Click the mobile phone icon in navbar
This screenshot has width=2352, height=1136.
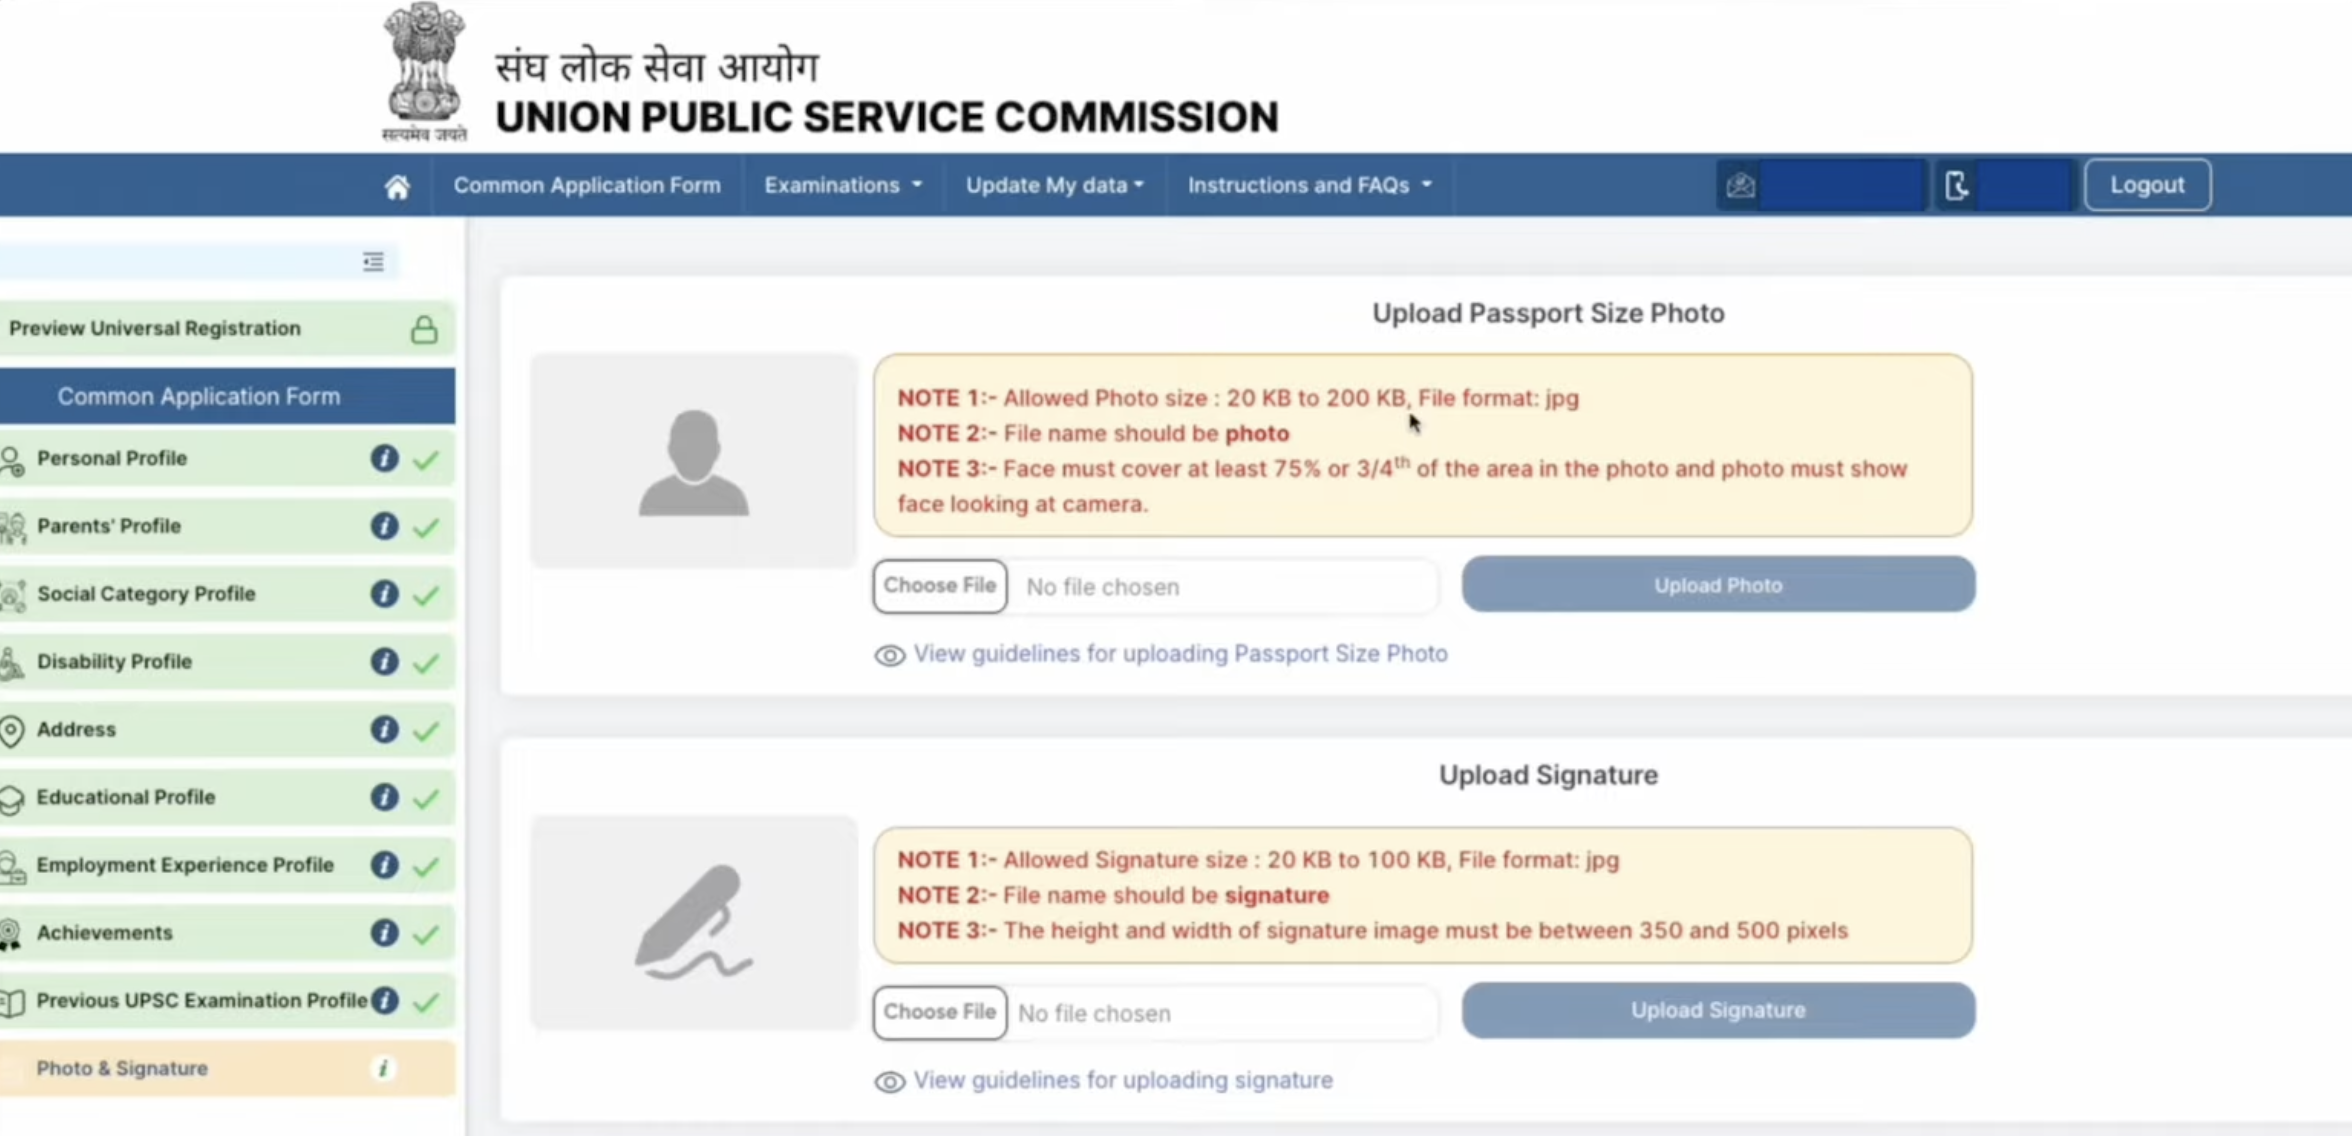tap(1957, 186)
